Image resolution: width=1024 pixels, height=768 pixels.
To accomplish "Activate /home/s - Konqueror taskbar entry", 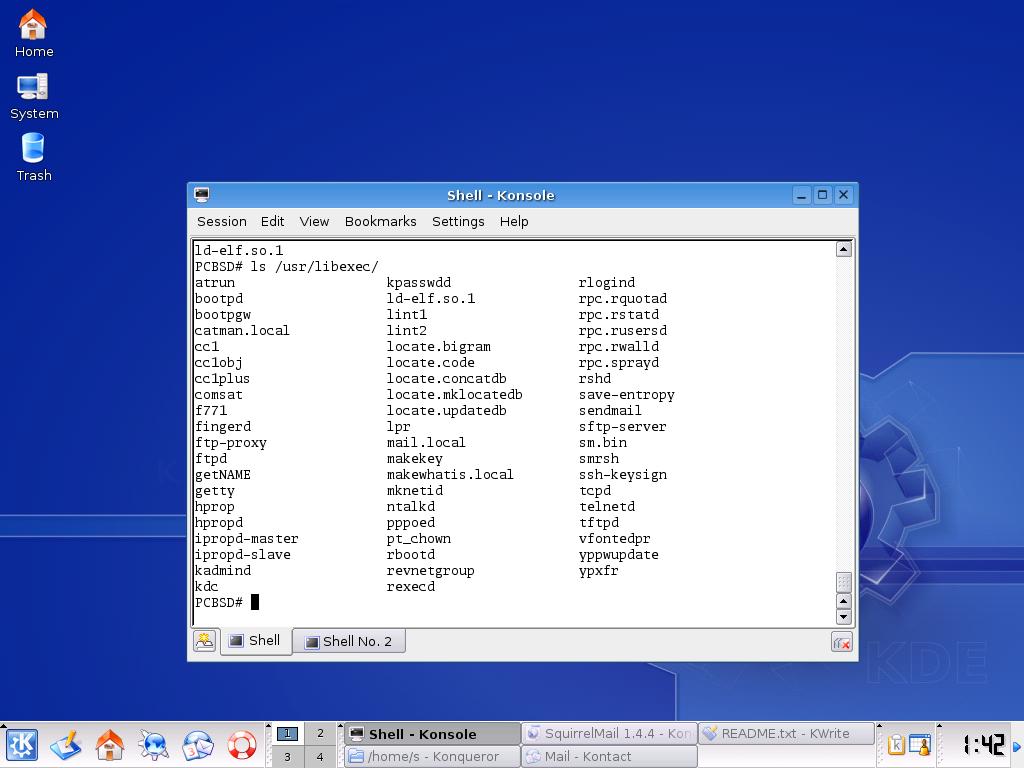I will [432, 756].
